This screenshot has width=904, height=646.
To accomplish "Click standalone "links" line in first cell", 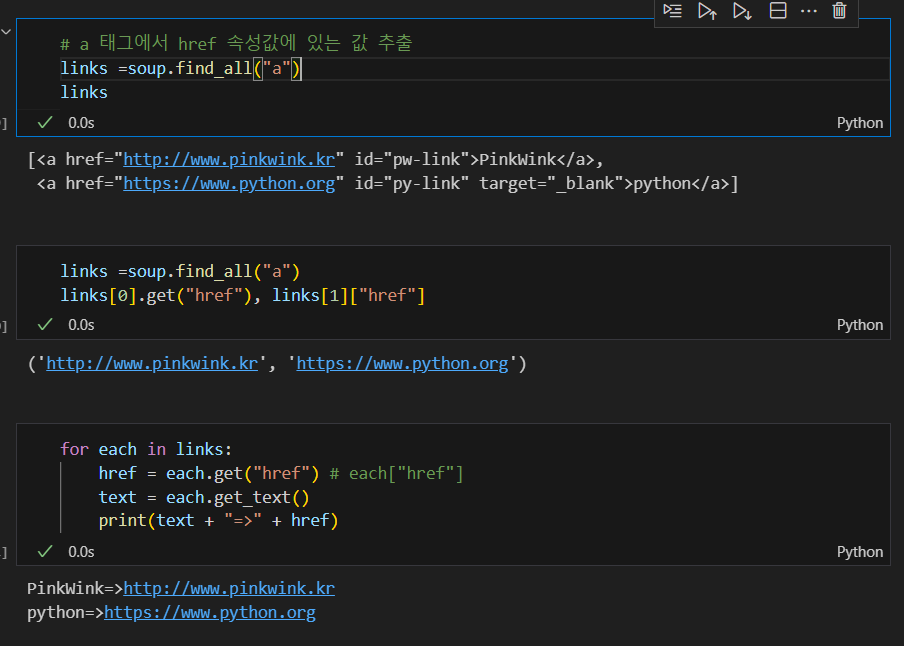I will tap(84, 92).
